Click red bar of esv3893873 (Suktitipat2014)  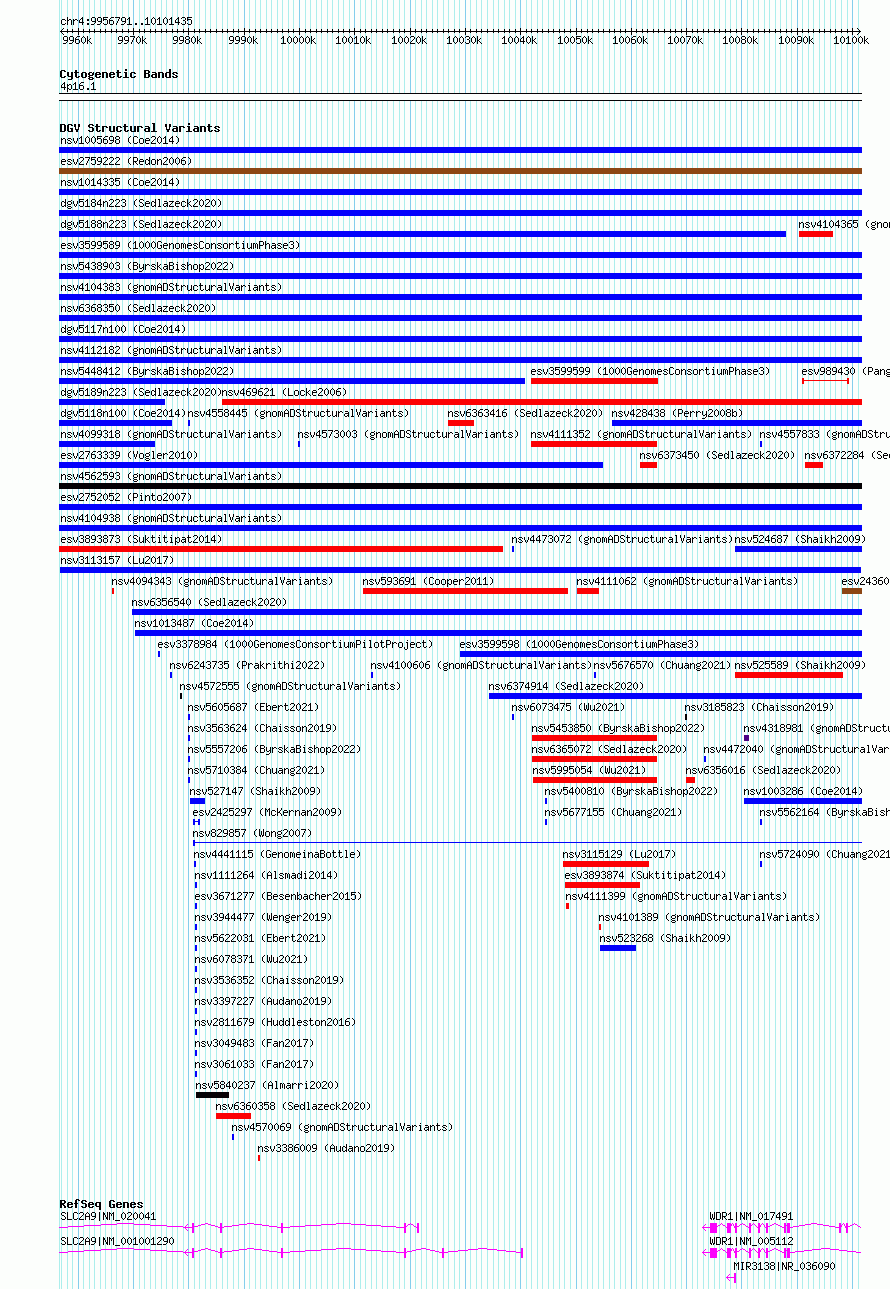pos(281,549)
